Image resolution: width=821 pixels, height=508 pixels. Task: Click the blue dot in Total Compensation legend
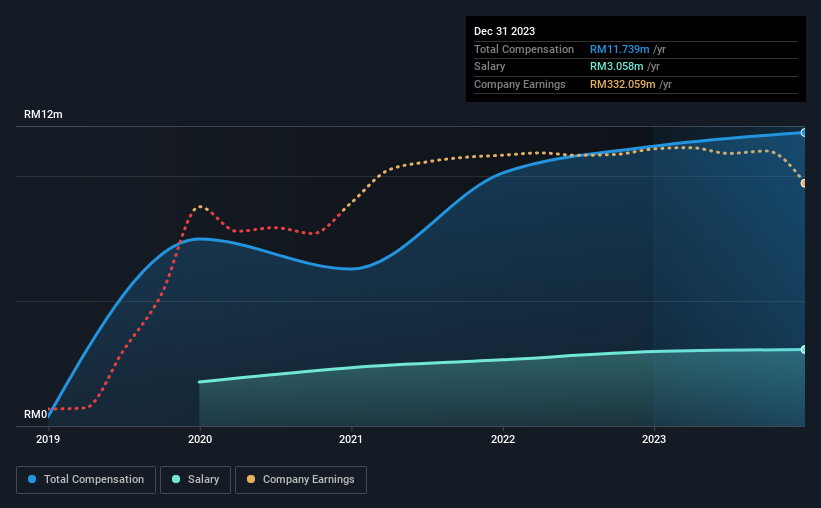click(x=32, y=479)
